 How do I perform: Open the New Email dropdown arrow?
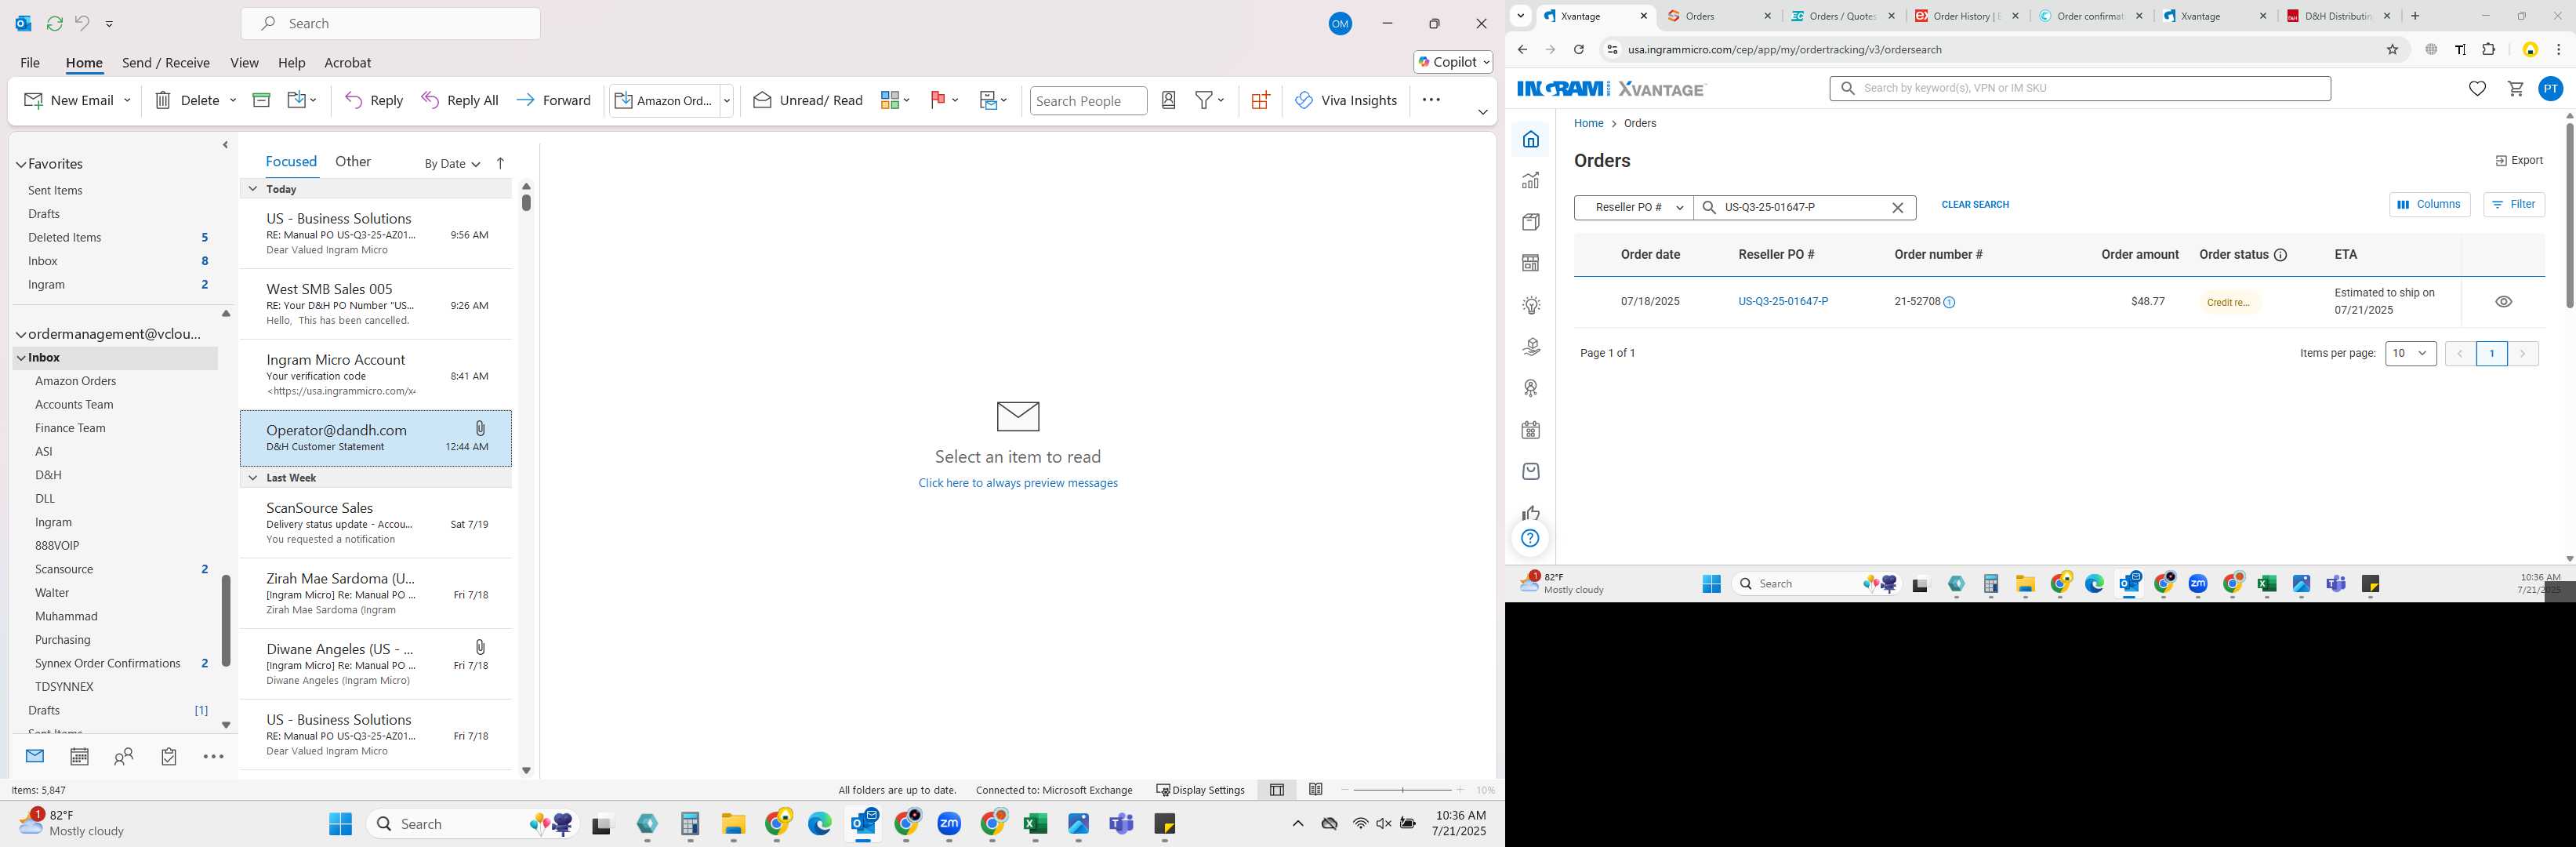point(127,100)
